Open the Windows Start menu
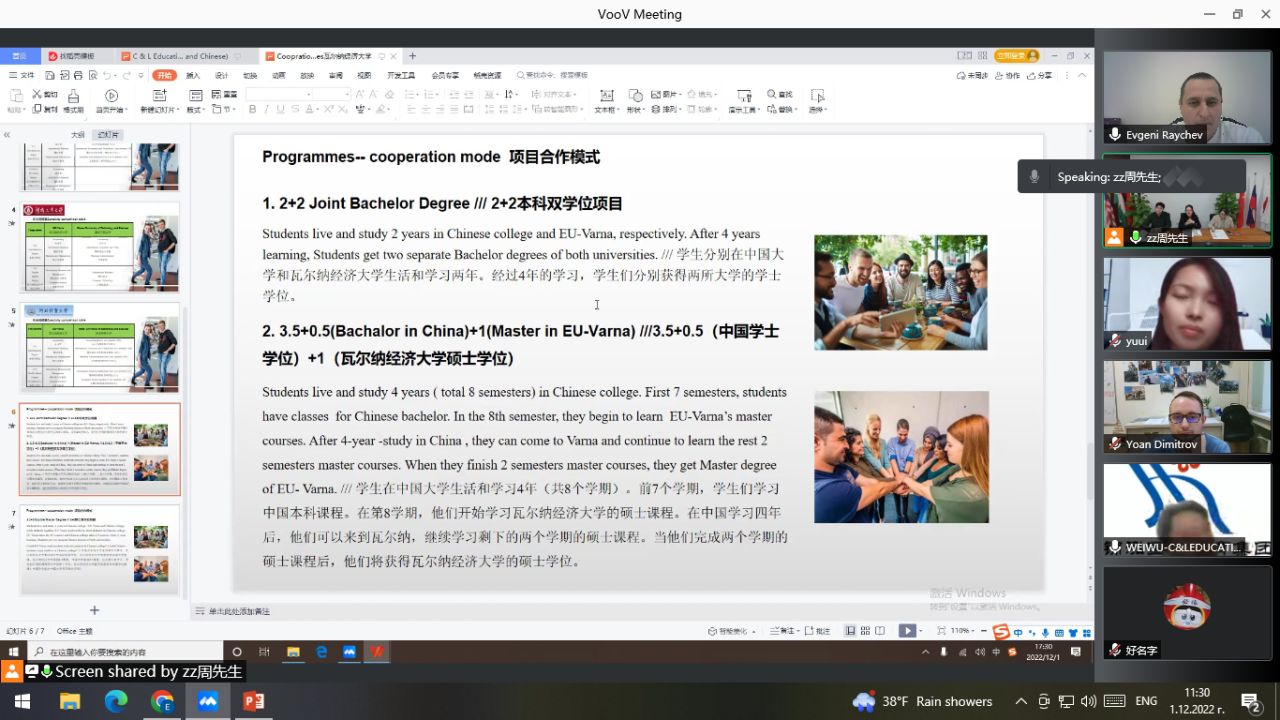 click(22, 701)
